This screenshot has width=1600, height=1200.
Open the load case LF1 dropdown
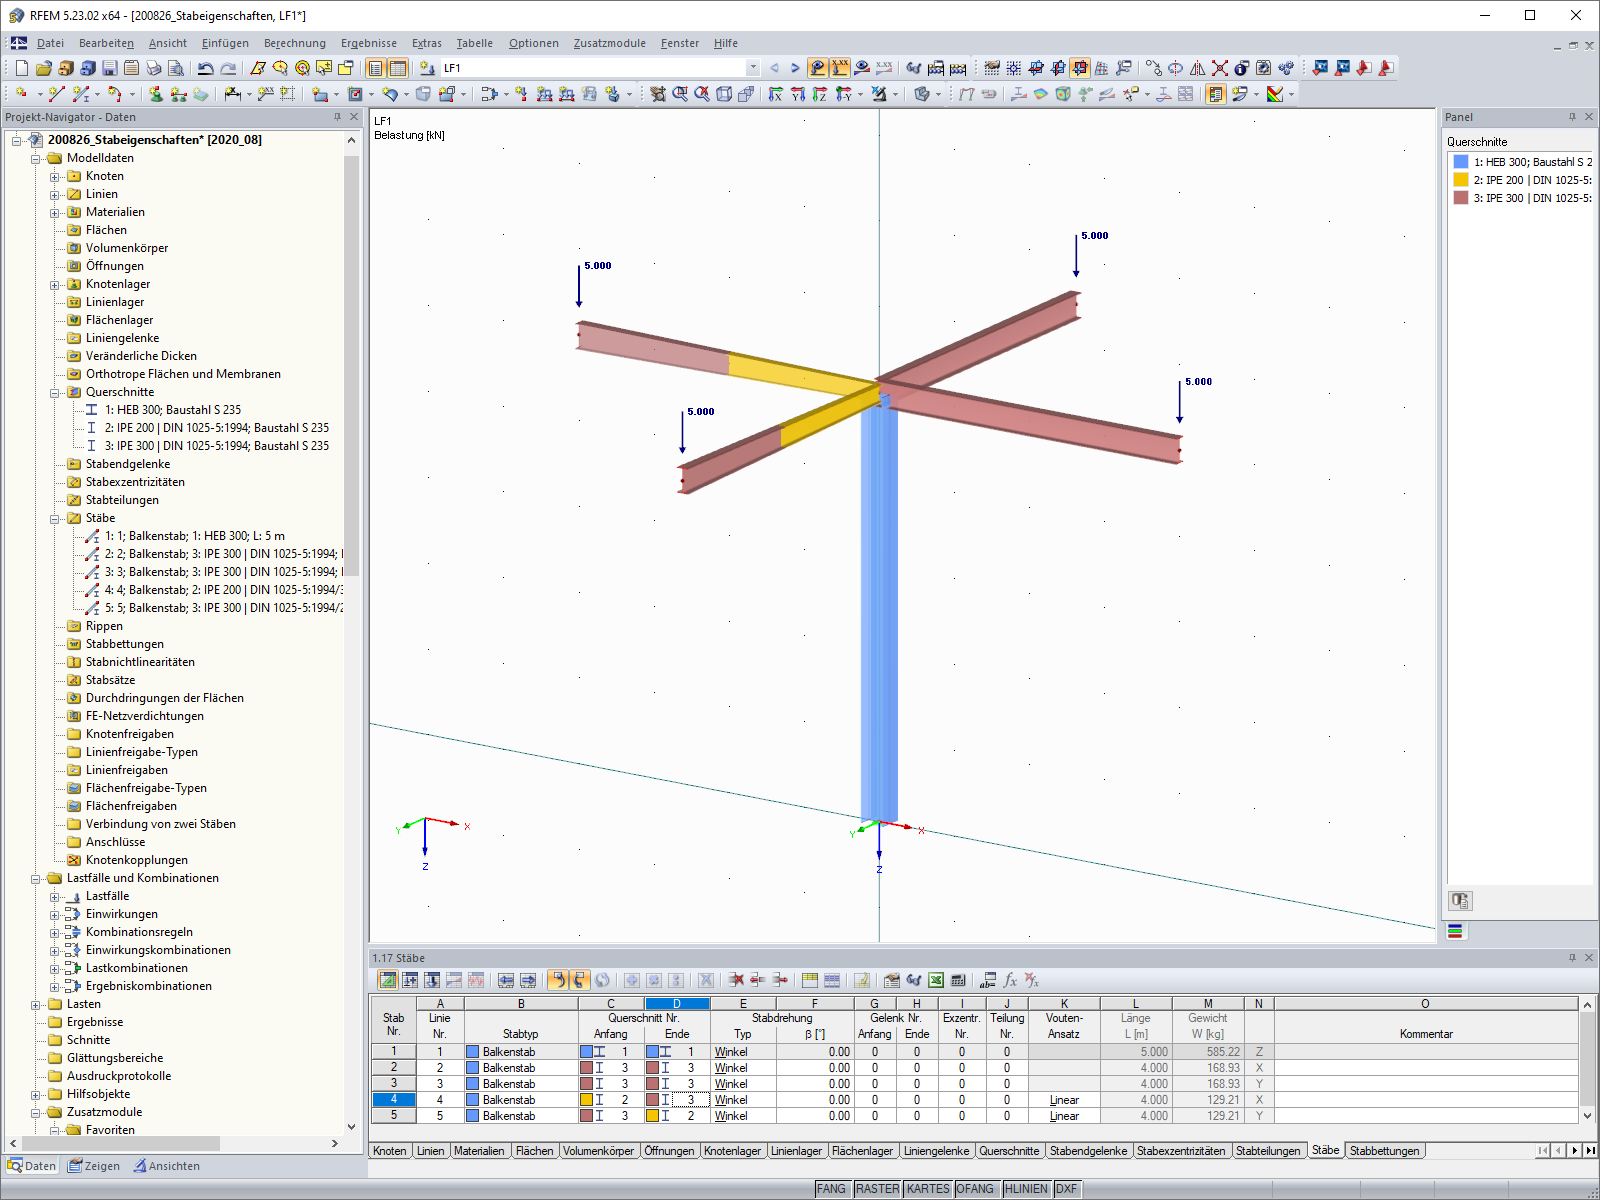[x=753, y=68]
